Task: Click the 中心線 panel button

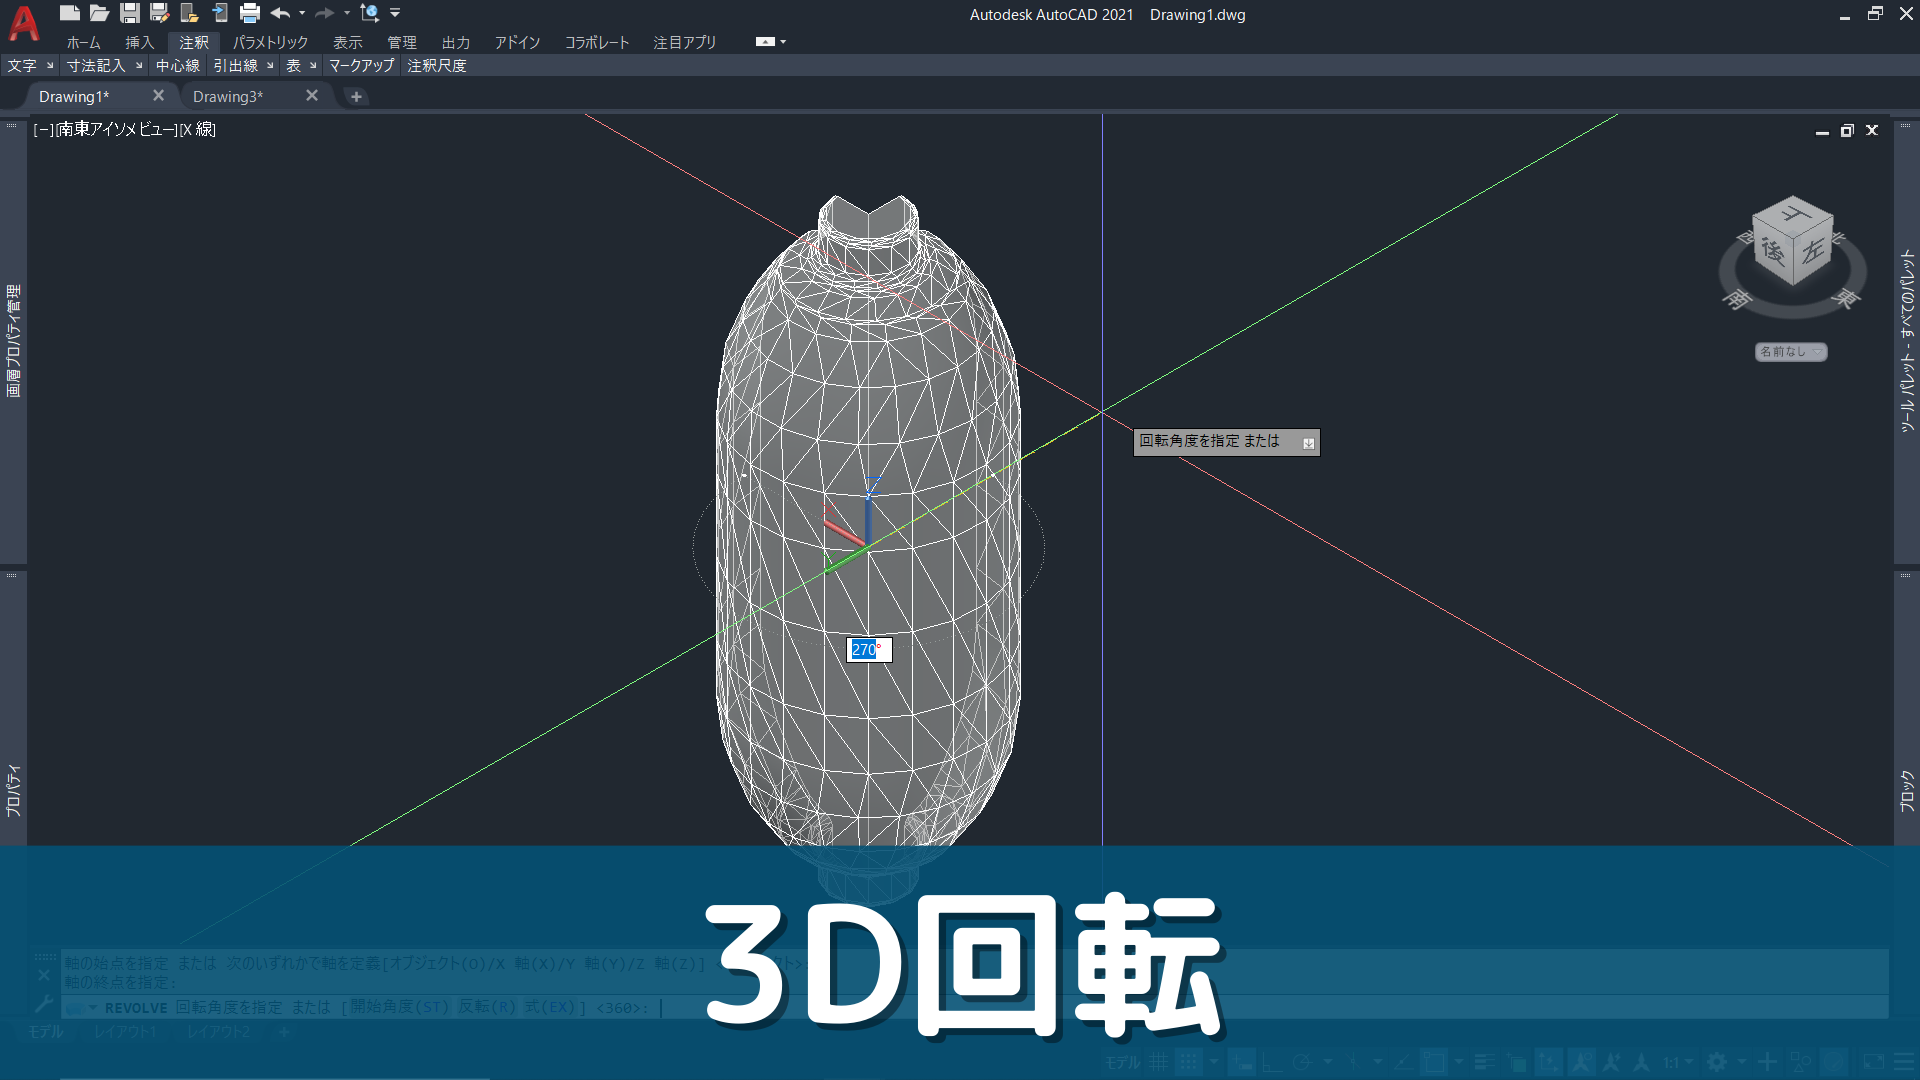Action: pos(177,65)
